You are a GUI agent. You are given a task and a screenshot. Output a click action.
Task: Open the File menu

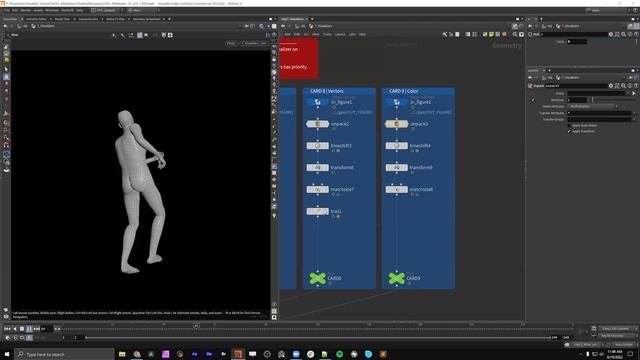click(7, 10)
